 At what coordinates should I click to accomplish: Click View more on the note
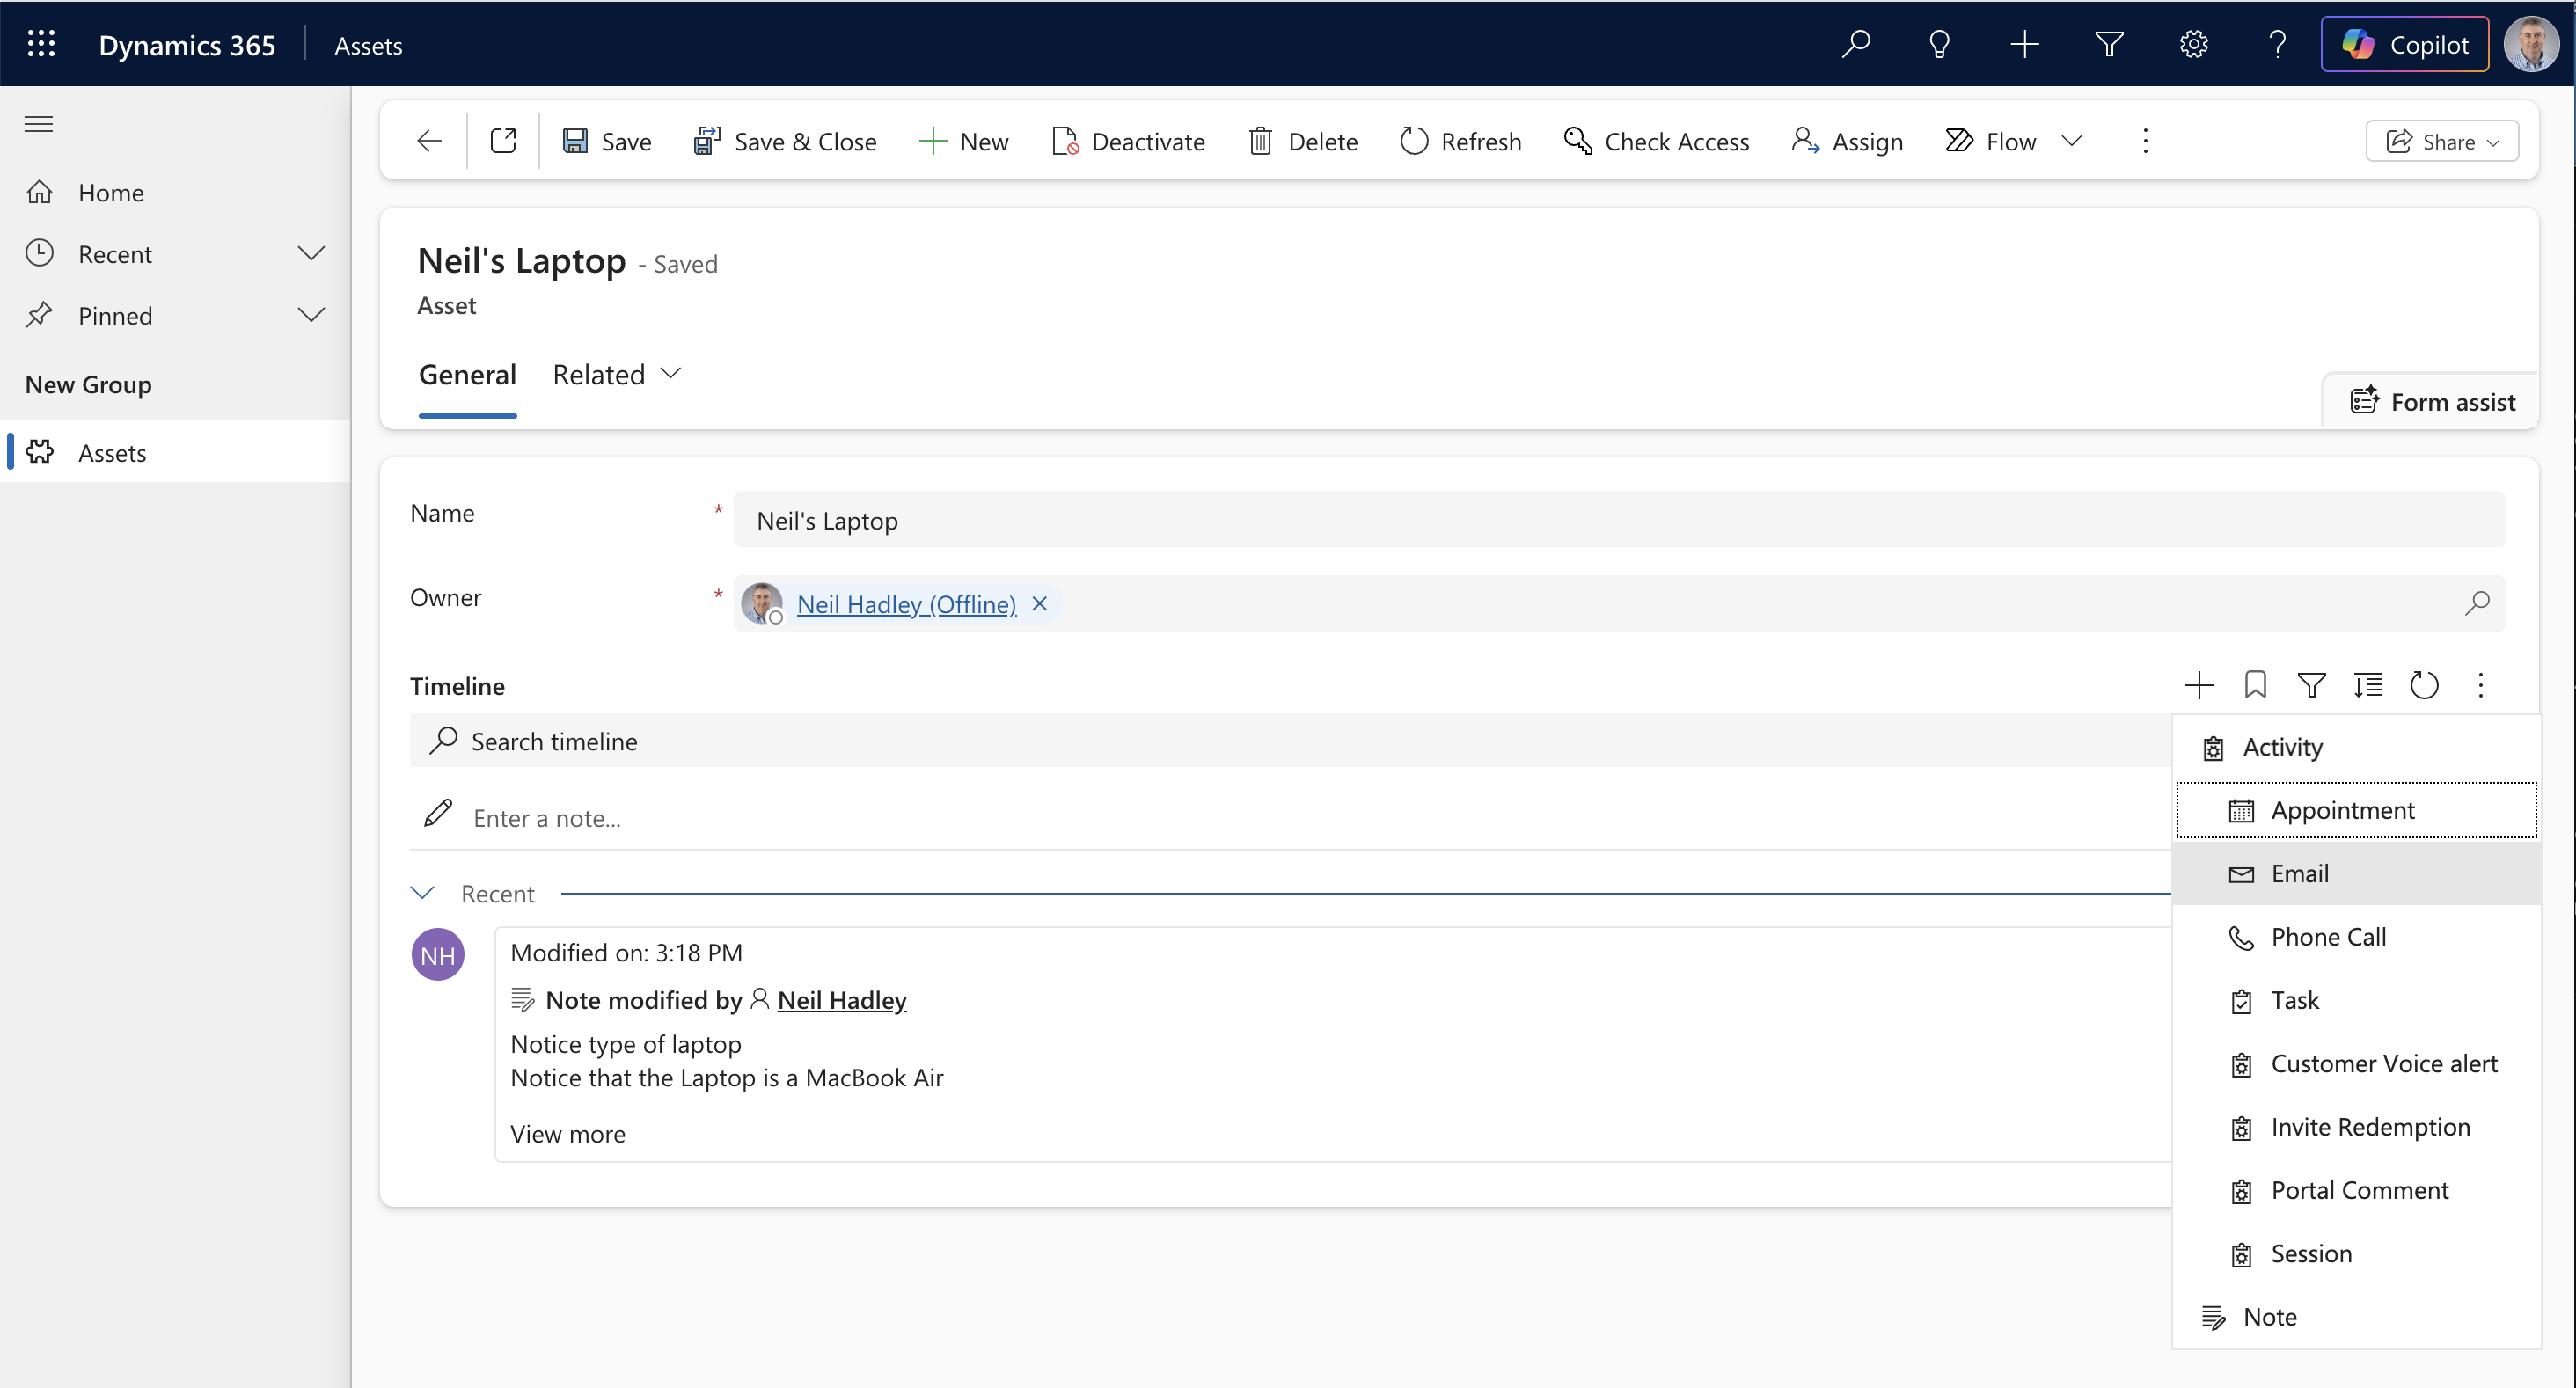coord(567,1133)
